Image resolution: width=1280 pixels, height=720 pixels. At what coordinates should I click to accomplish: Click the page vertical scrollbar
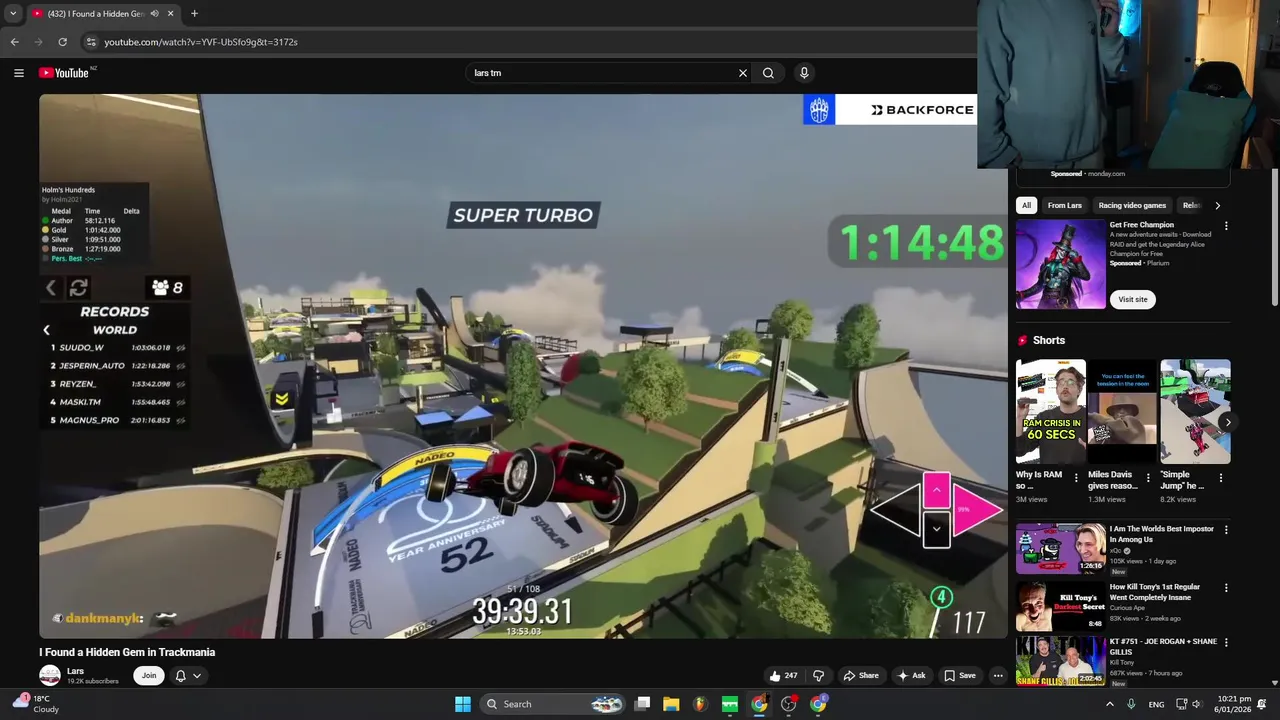point(1275,240)
